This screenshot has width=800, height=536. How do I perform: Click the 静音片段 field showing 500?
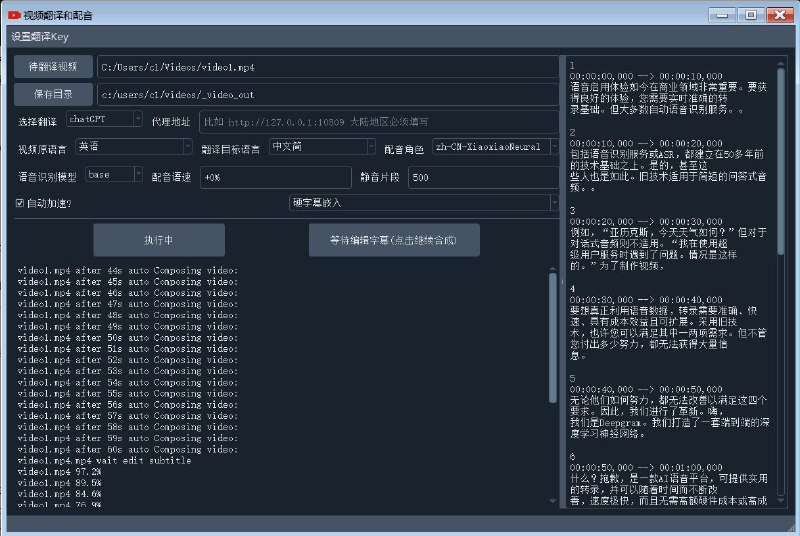pyautogui.click(x=483, y=177)
